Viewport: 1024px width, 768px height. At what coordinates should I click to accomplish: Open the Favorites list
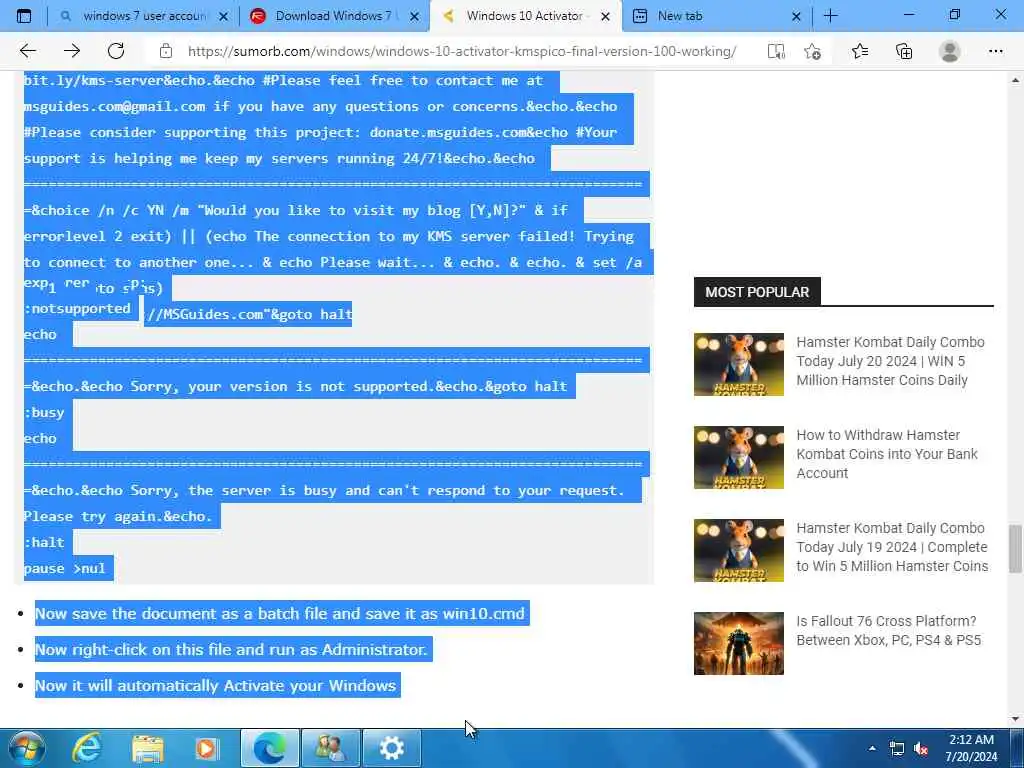coord(860,51)
